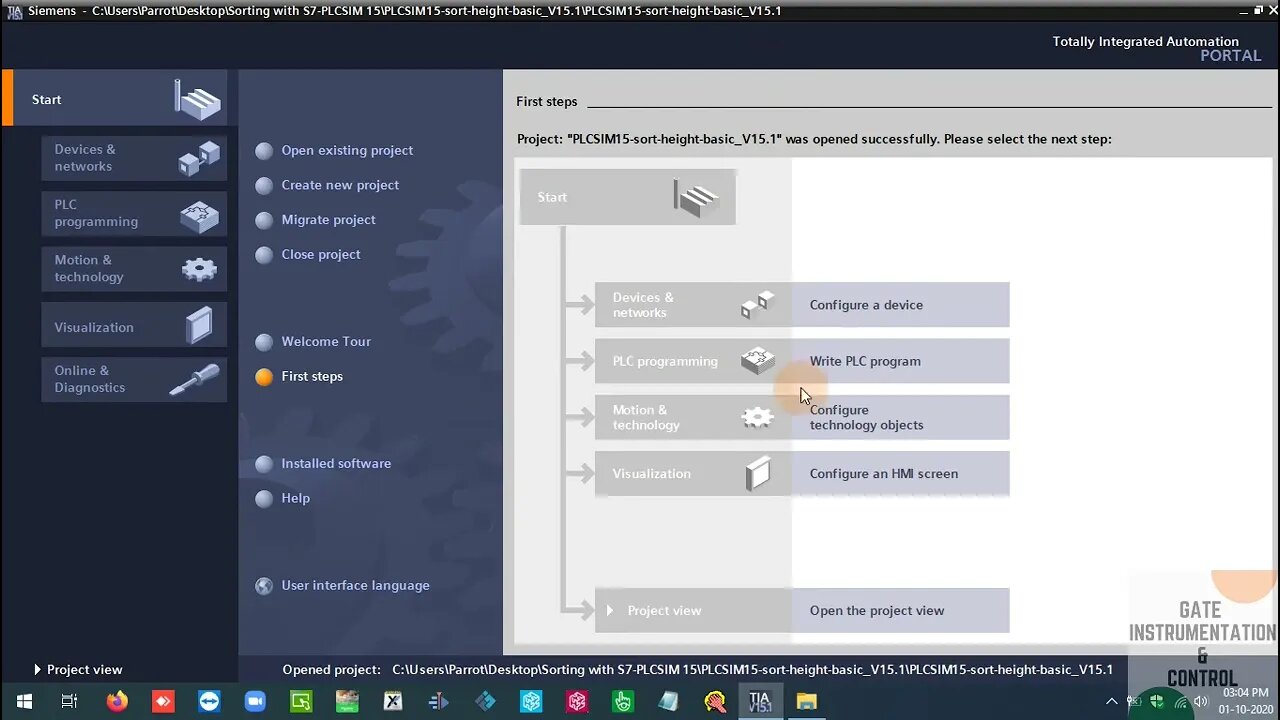Click Devices & networks label in First steps
The height and width of the screenshot is (720, 1280).
643,305
